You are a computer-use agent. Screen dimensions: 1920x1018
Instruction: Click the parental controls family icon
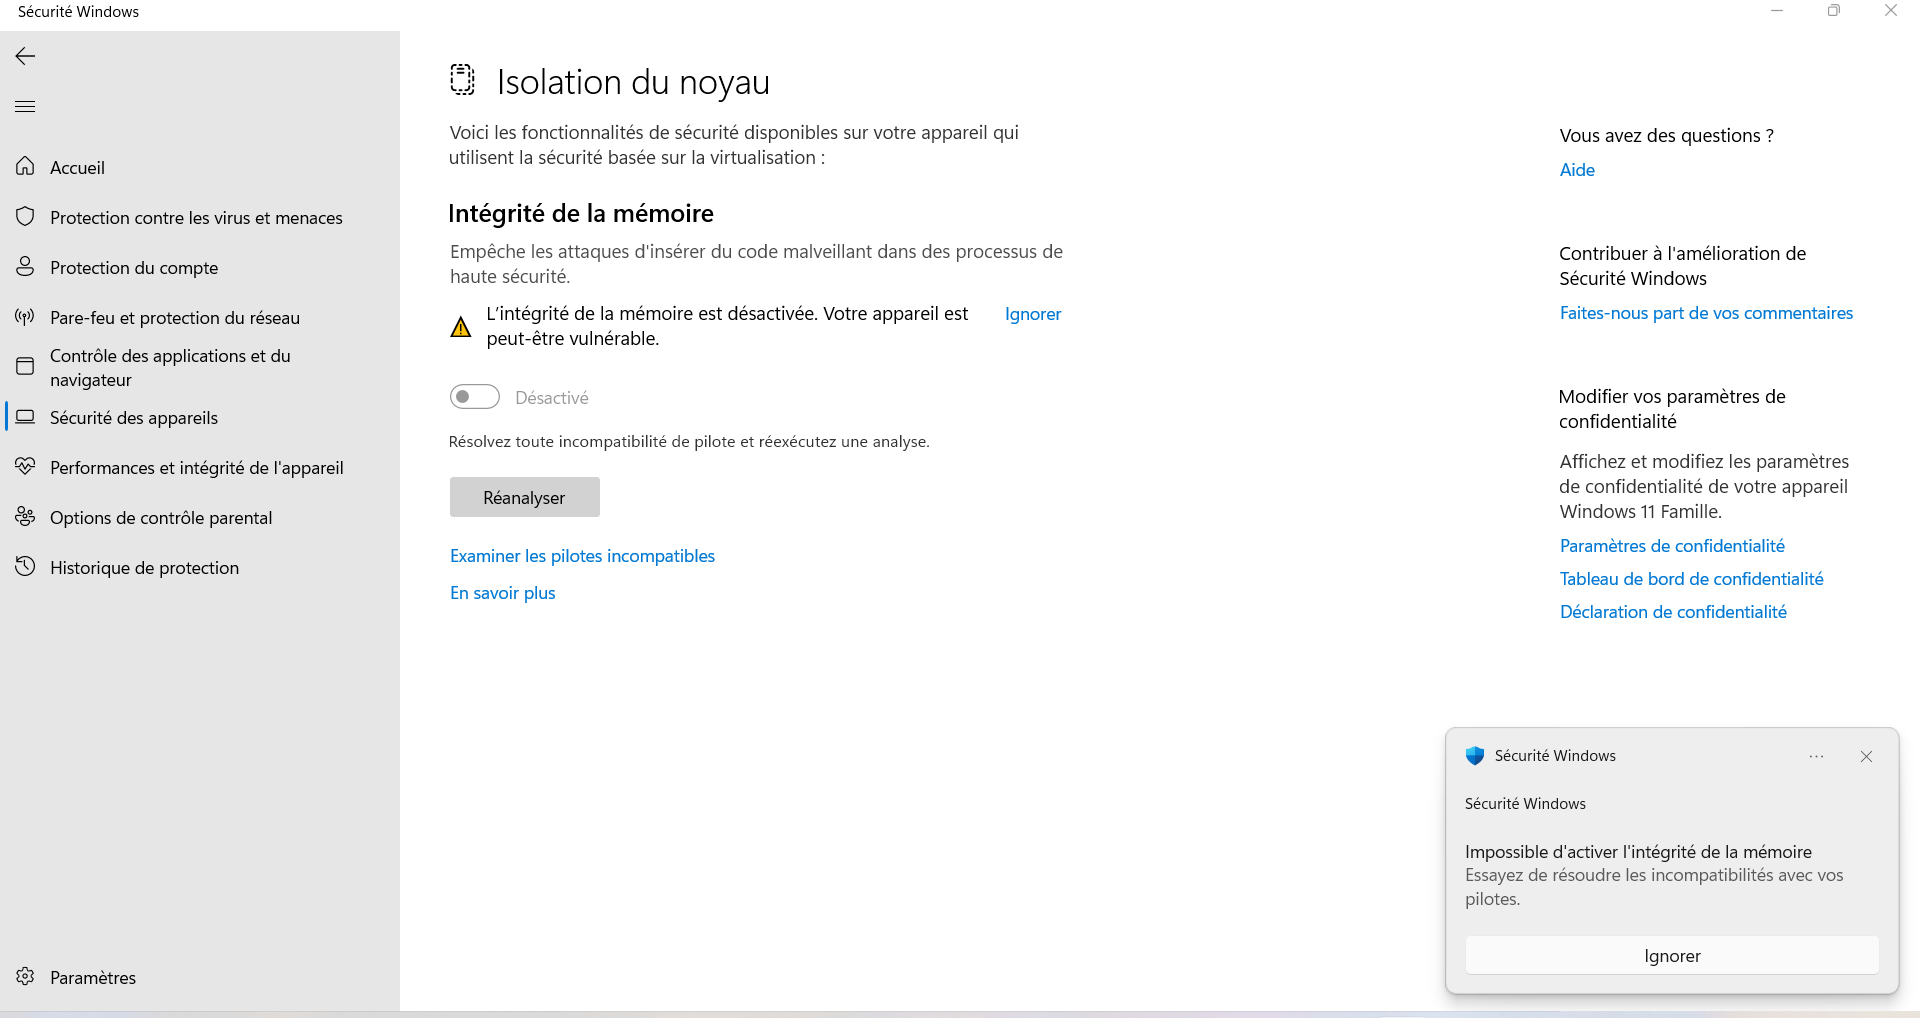point(25,517)
